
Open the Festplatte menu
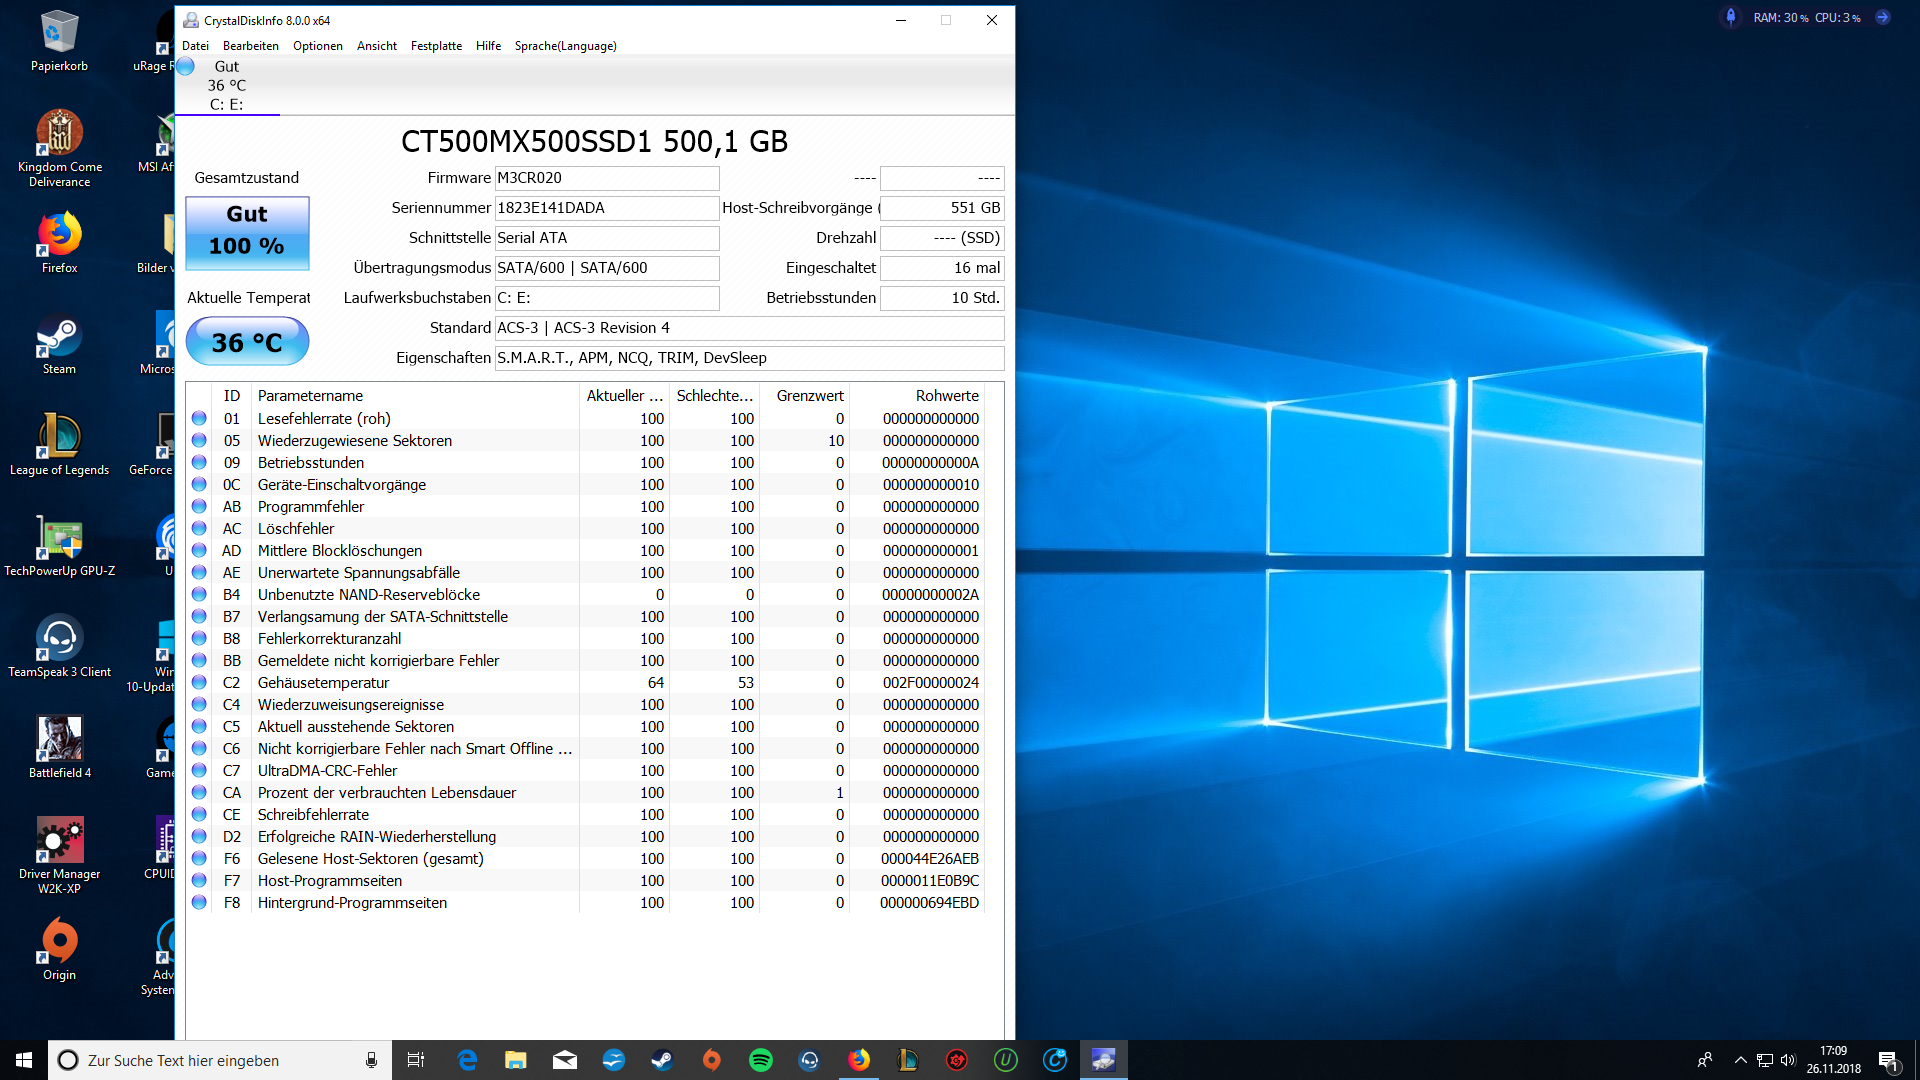(436, 46)
